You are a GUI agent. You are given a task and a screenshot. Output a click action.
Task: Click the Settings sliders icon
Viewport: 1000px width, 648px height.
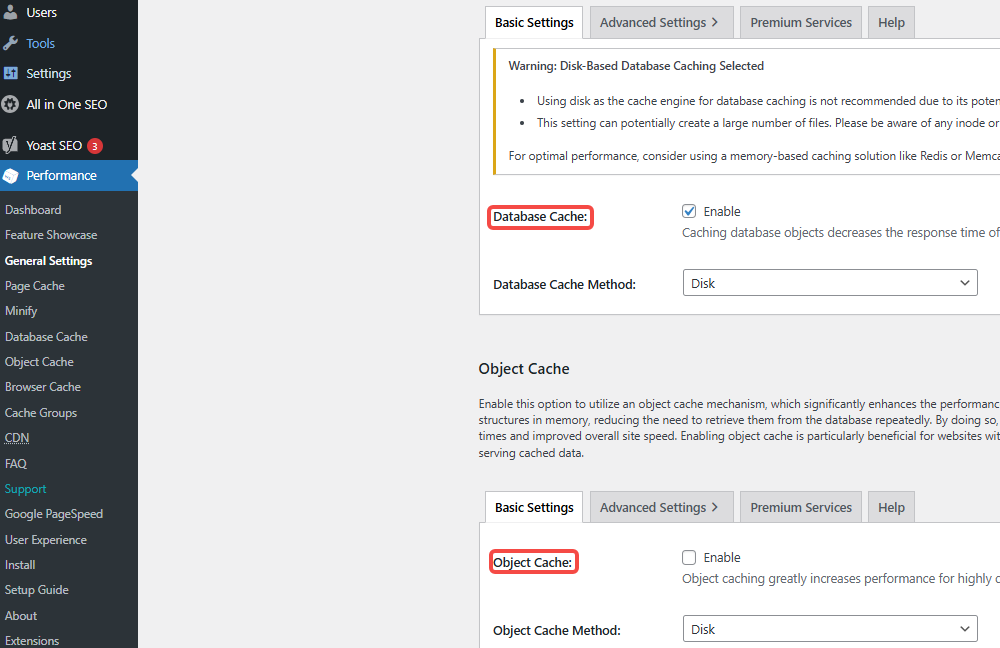[x=11, y=73]
